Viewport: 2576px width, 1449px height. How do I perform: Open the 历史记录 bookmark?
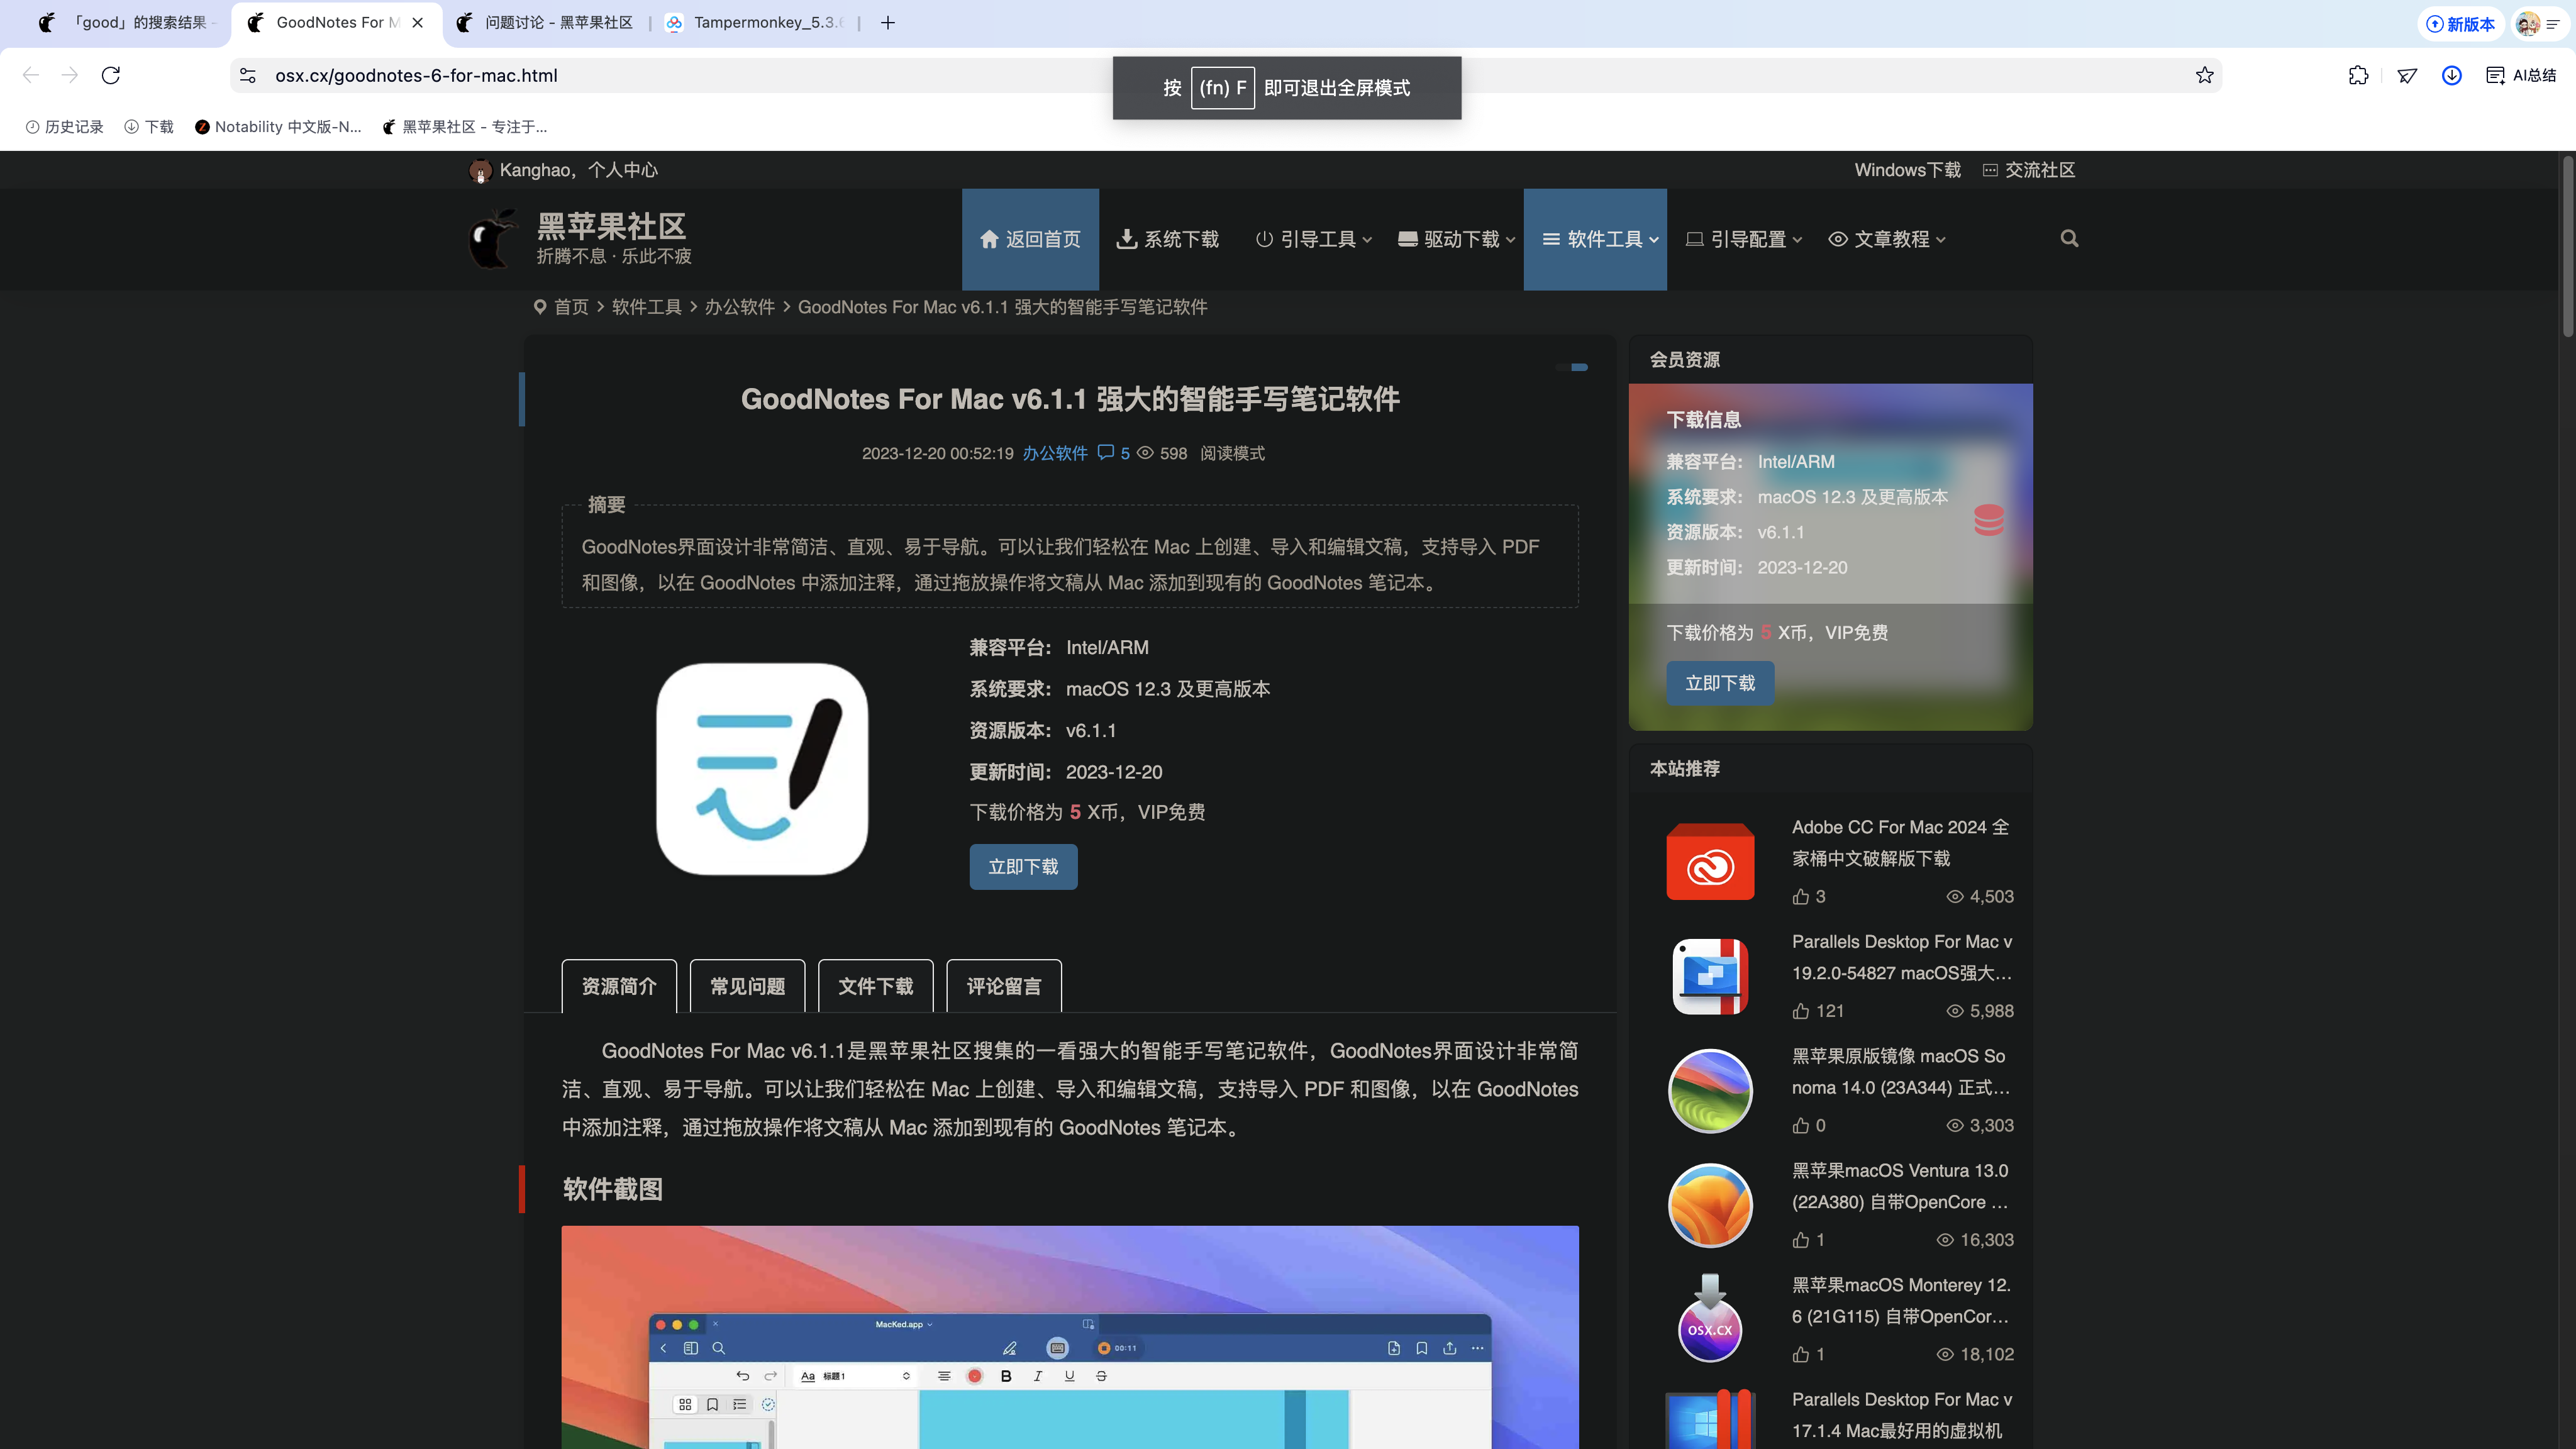64,127
